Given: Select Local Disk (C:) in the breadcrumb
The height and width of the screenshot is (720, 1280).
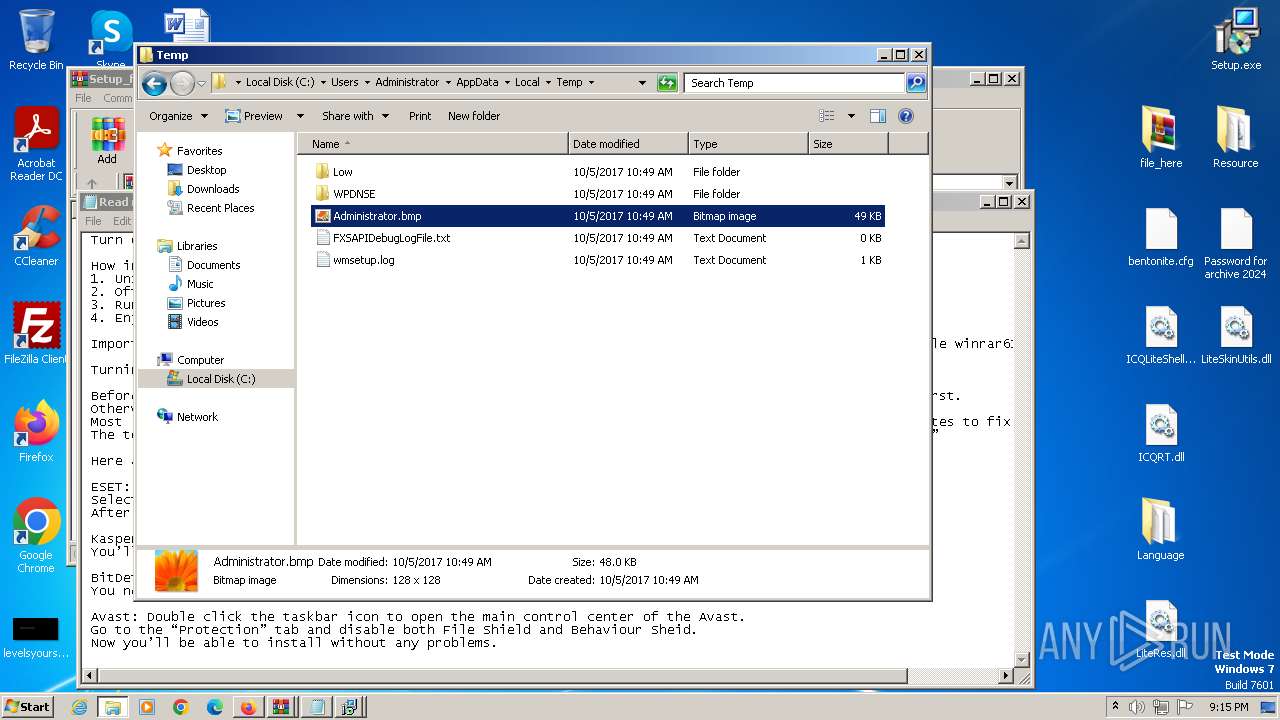Looking at the screenshot, I should click(x=280, y=83).
